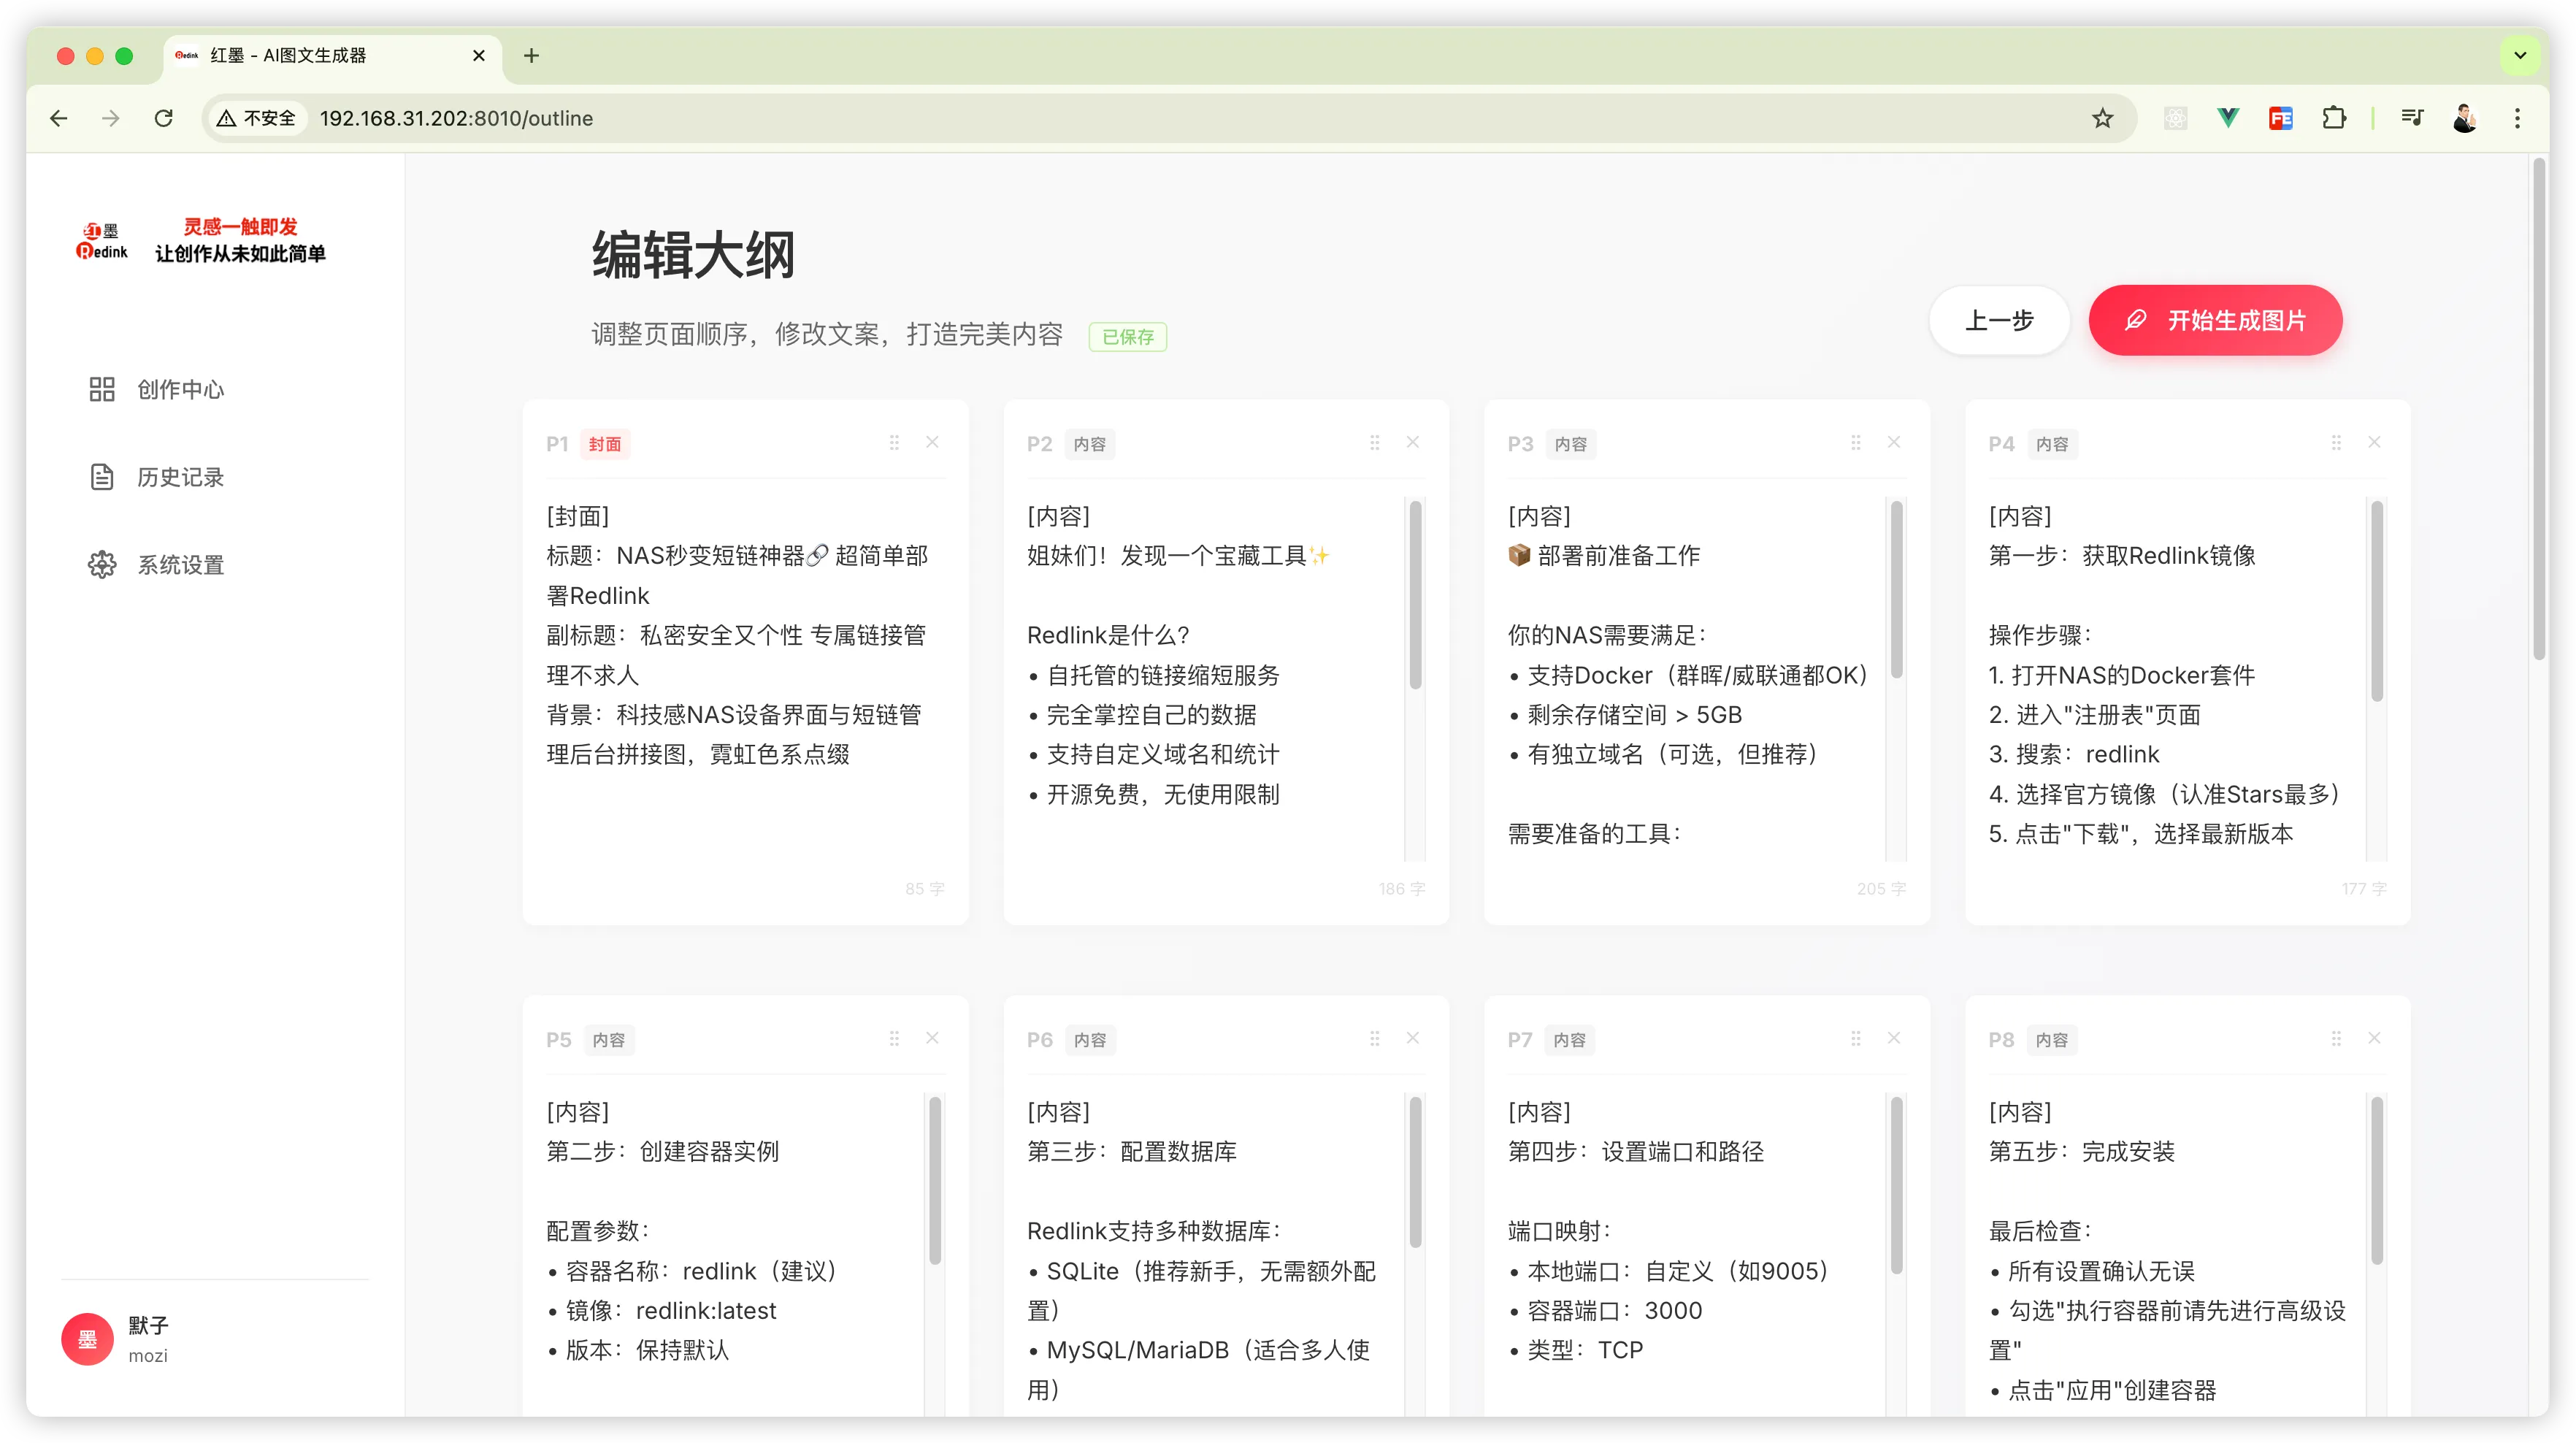Click the 编辑大纲 page heading
This screenshot has height=1443, width=2576.
tap(693, 254)
